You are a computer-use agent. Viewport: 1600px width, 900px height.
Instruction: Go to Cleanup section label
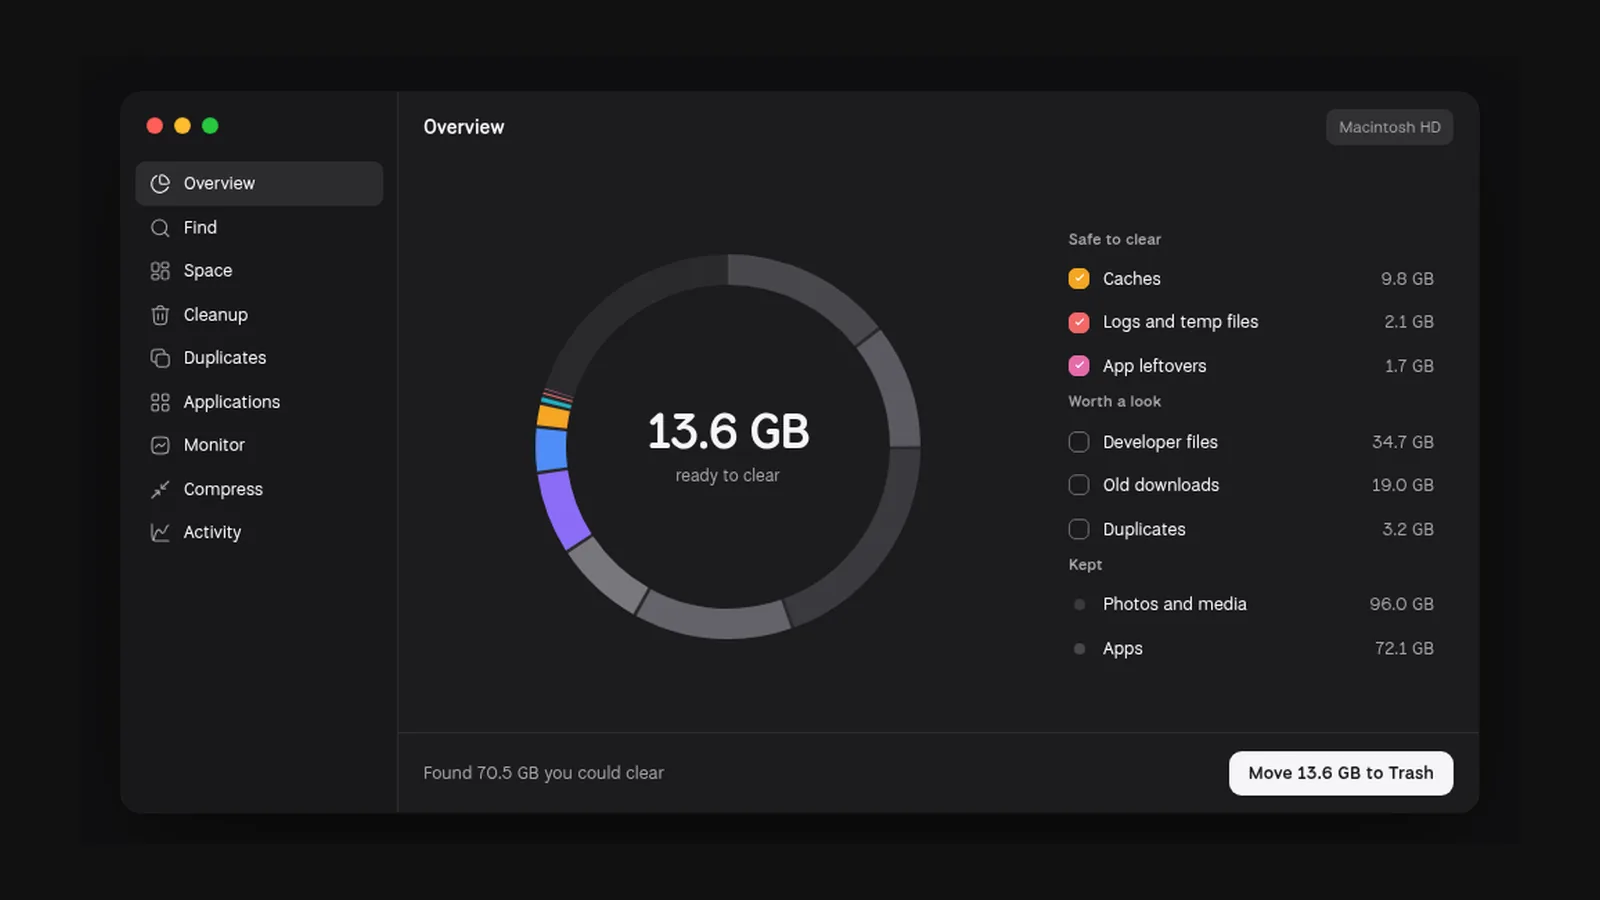click(x=215, y=315)
